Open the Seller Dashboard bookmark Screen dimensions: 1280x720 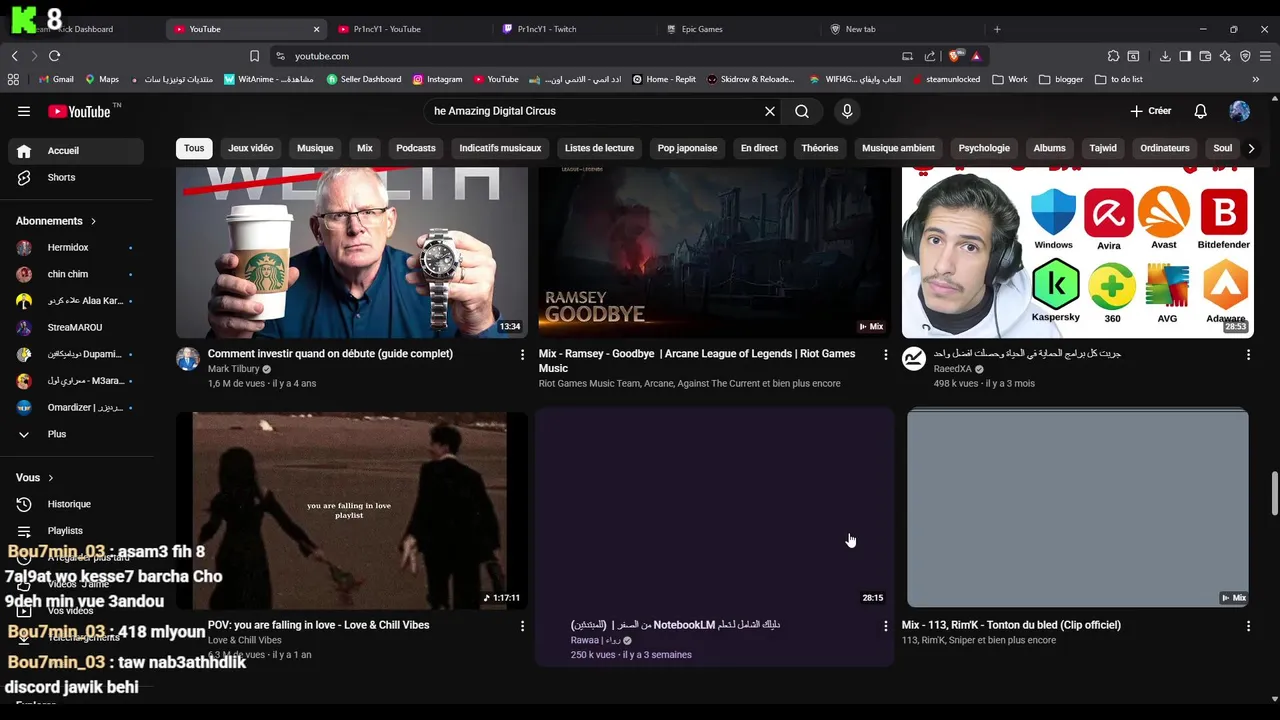click(364, 79)
